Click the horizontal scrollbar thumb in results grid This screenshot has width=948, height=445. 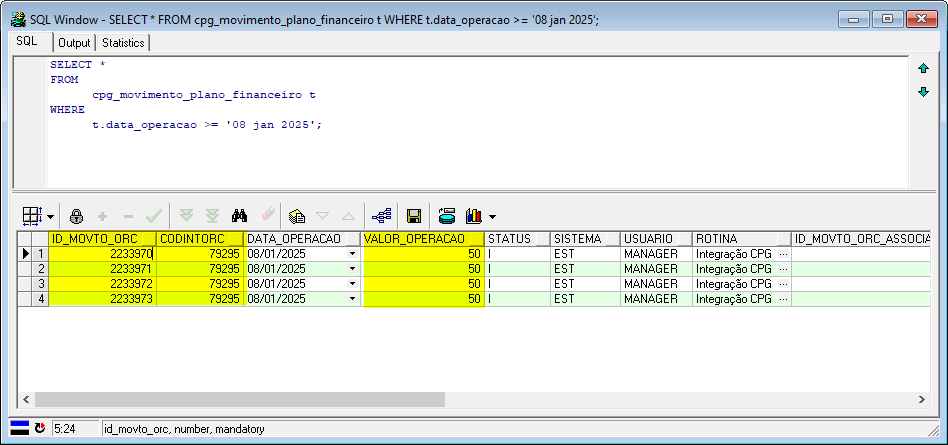(240, 399)
